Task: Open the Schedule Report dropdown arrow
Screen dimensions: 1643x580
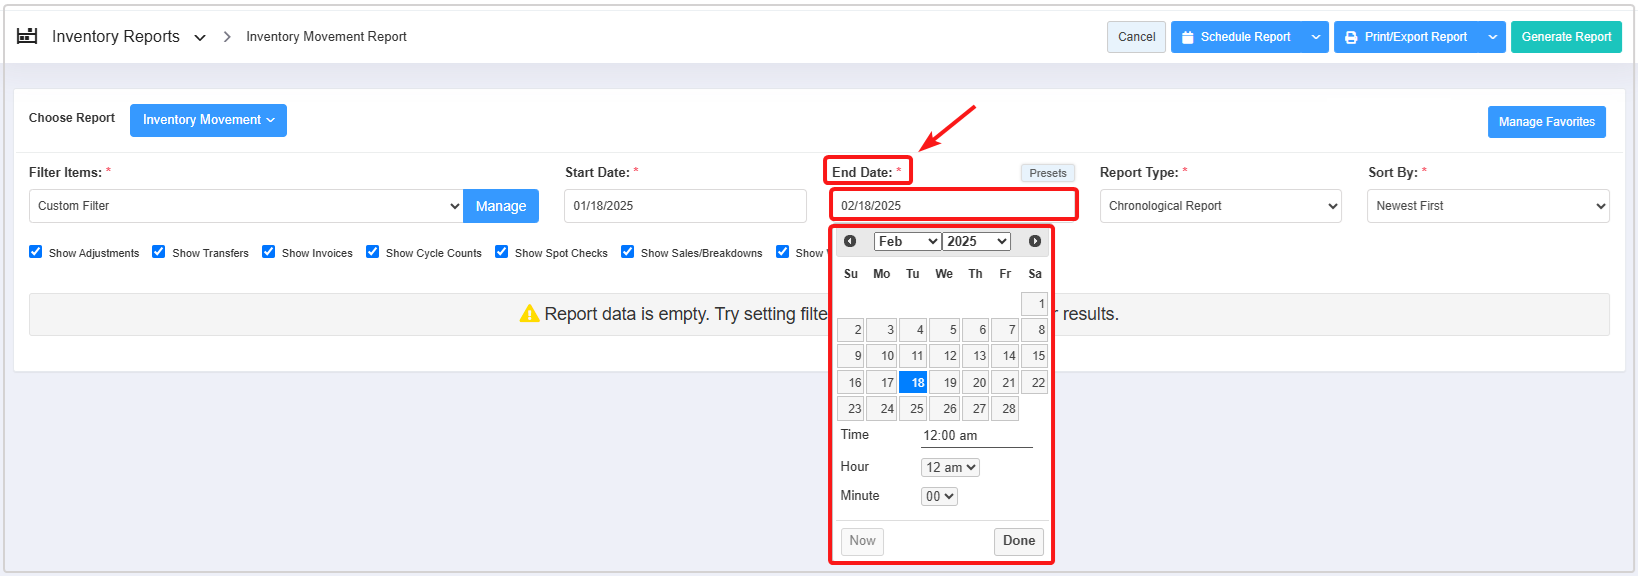Action: [1314, 37]
